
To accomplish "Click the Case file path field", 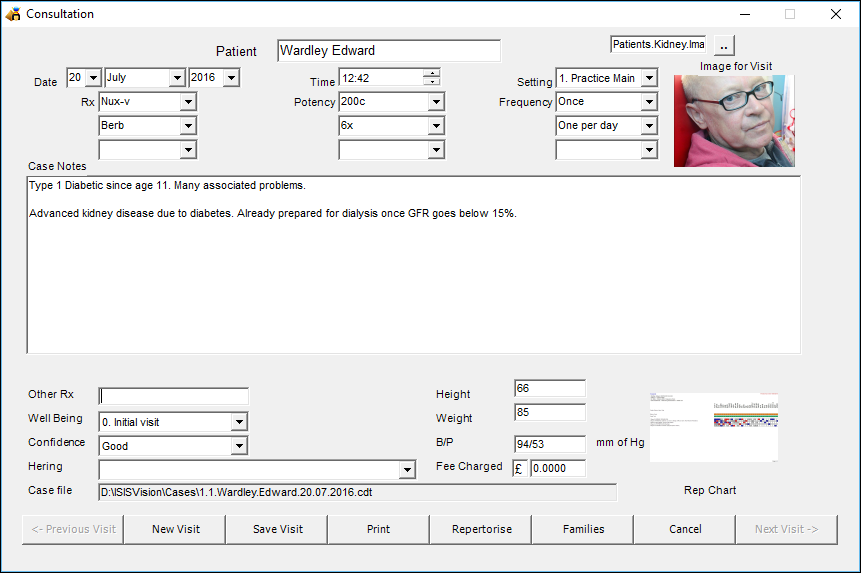I will (357, 492).
